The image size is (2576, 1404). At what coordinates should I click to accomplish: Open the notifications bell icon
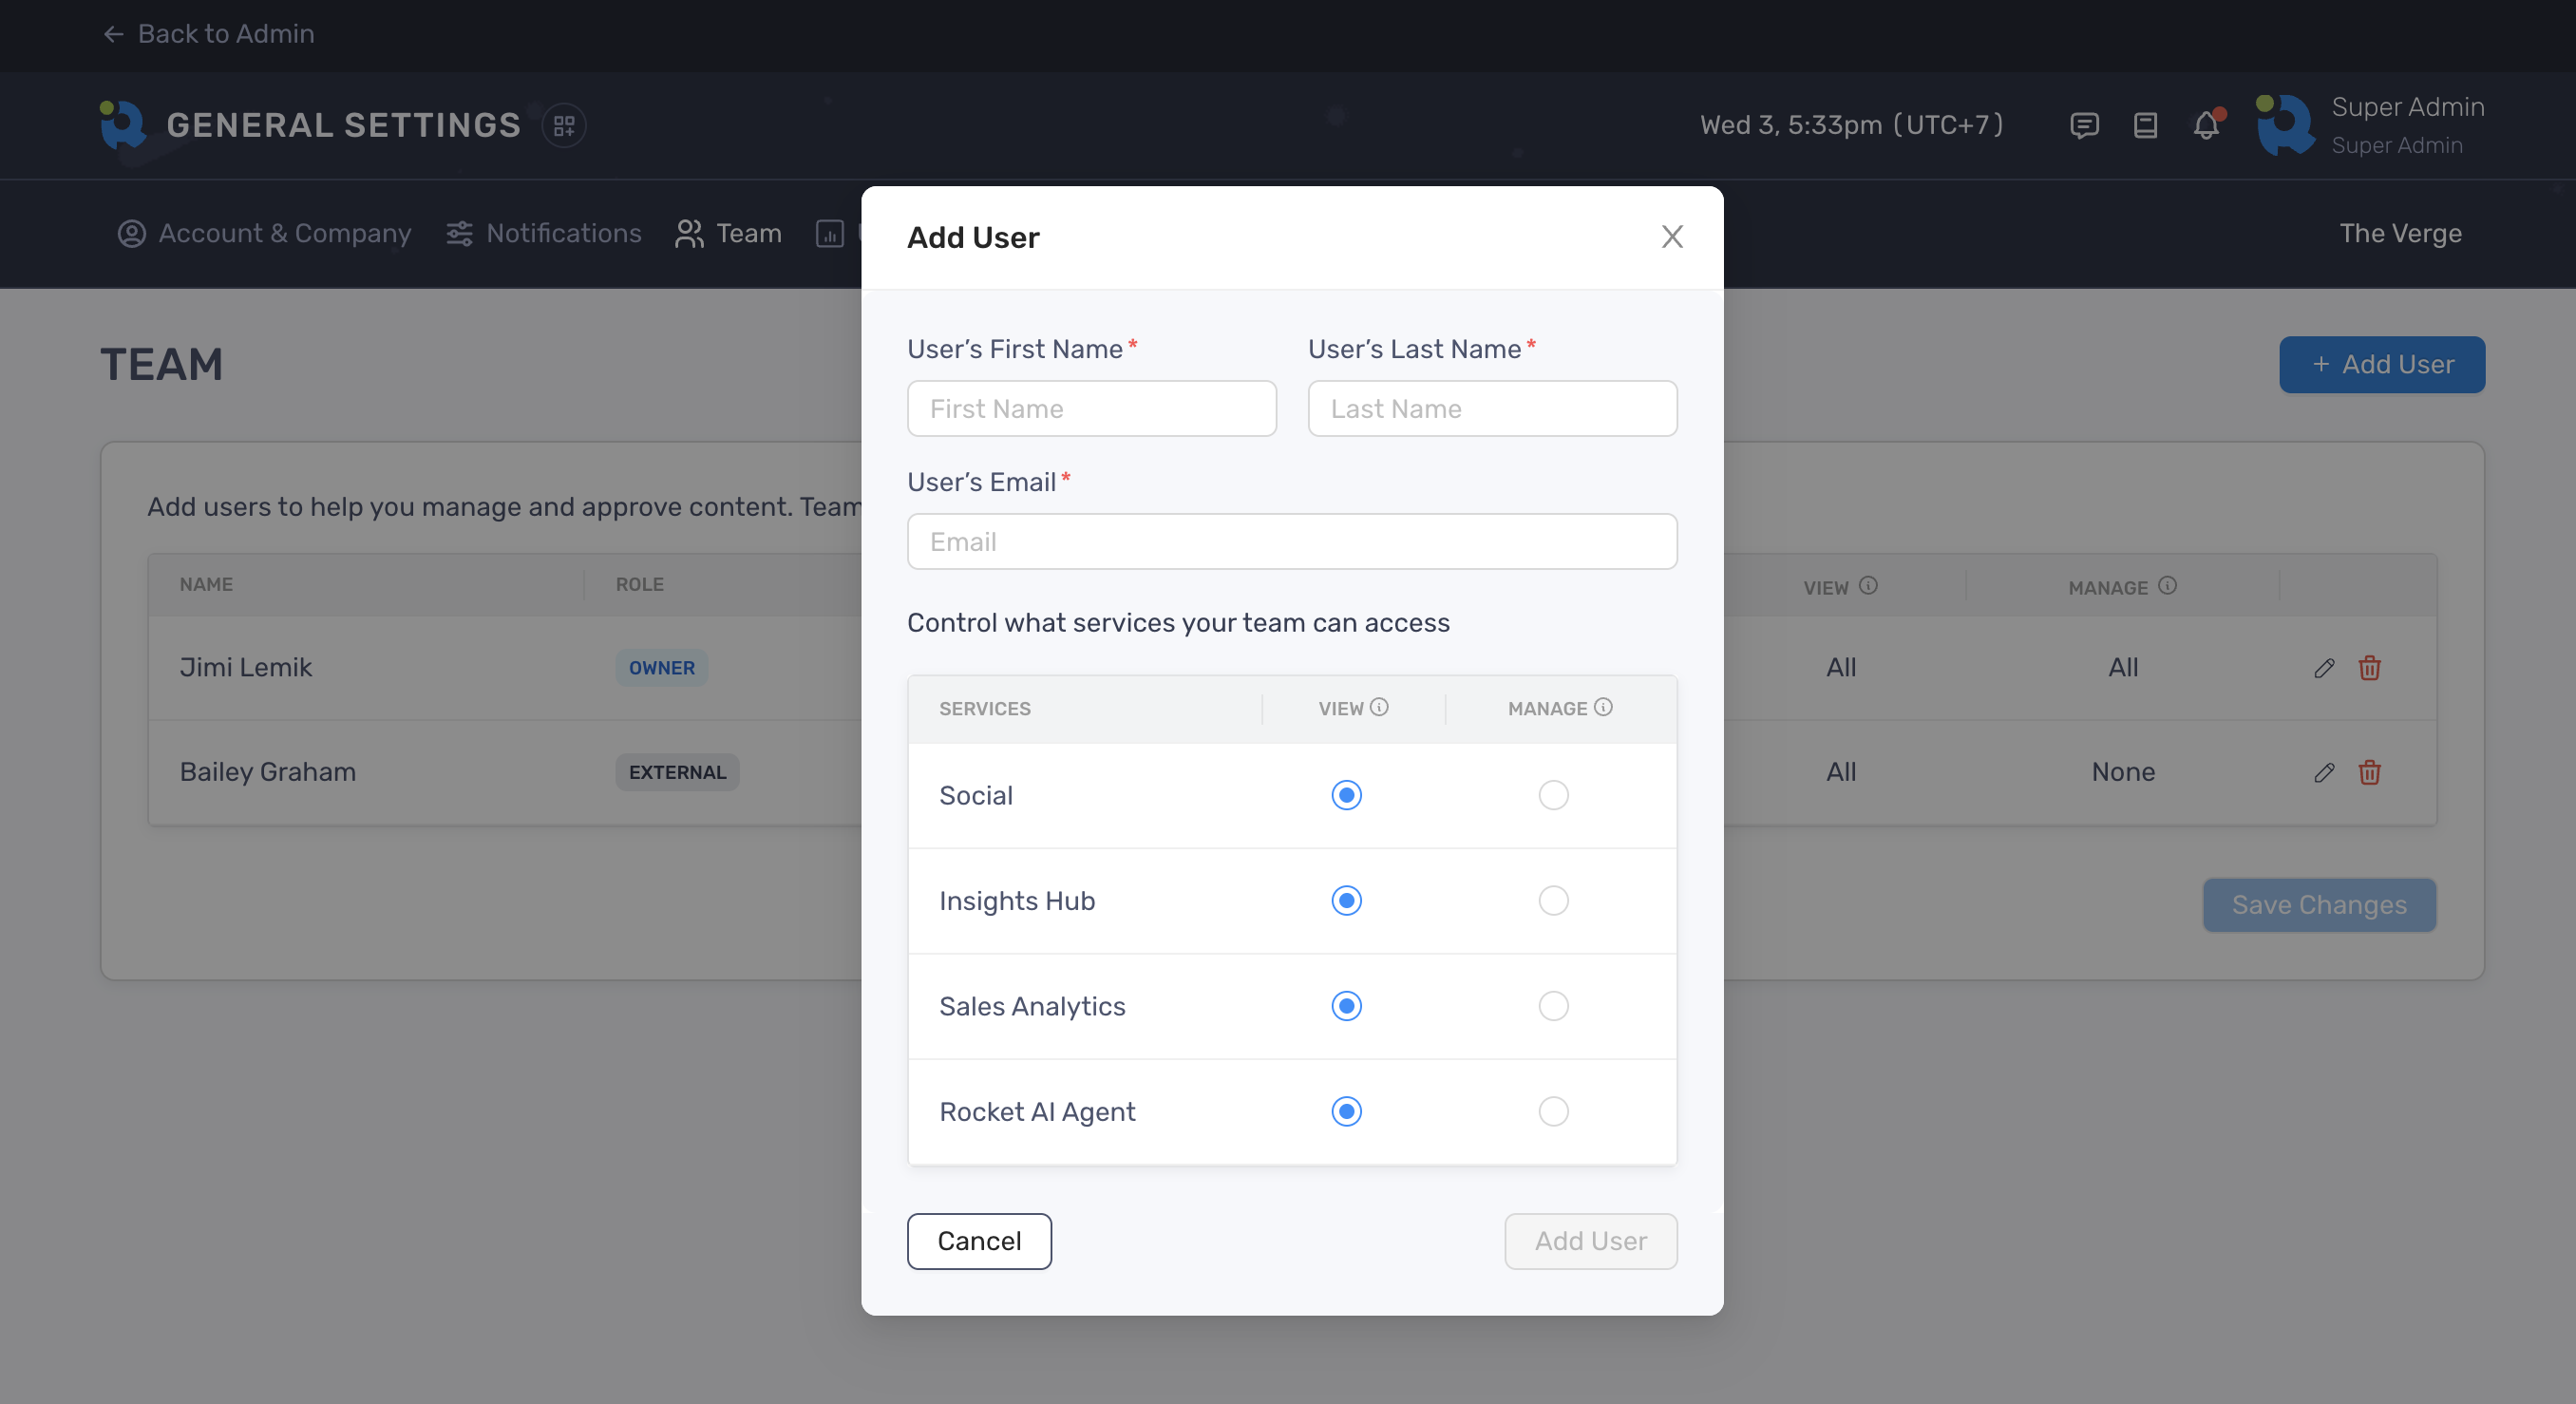pos(2206,125)
